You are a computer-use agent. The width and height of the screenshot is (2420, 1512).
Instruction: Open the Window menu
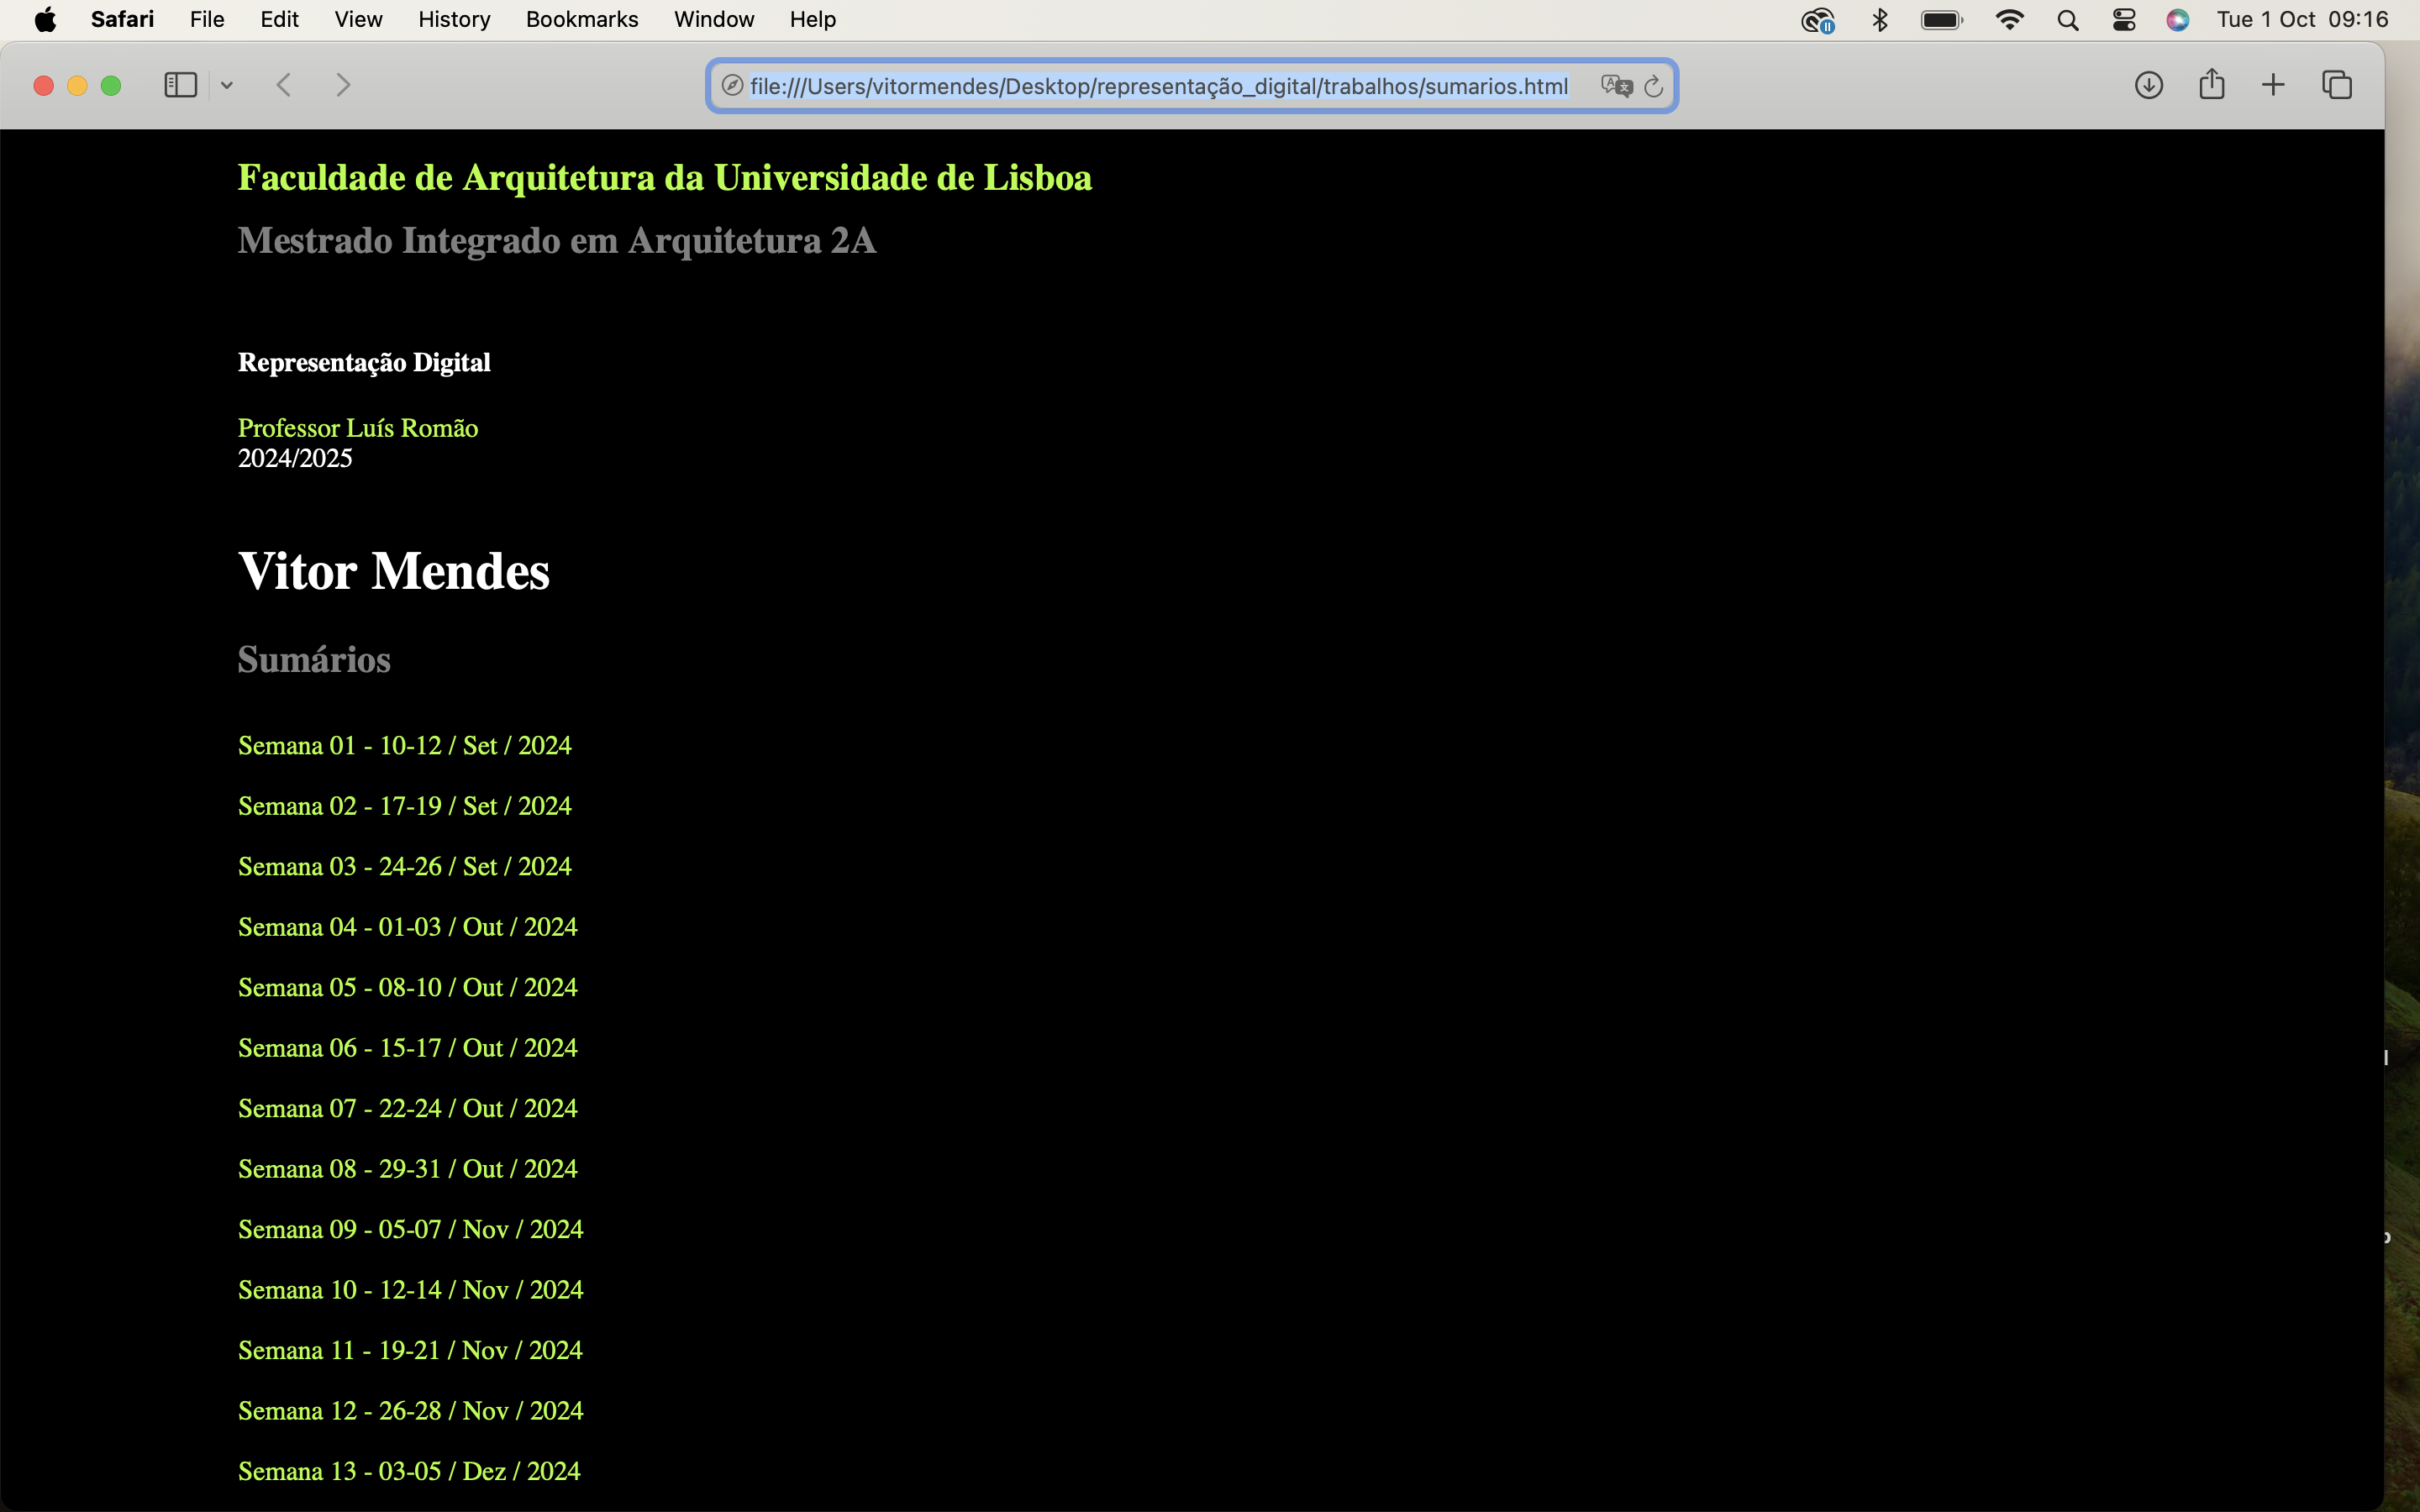714,20
